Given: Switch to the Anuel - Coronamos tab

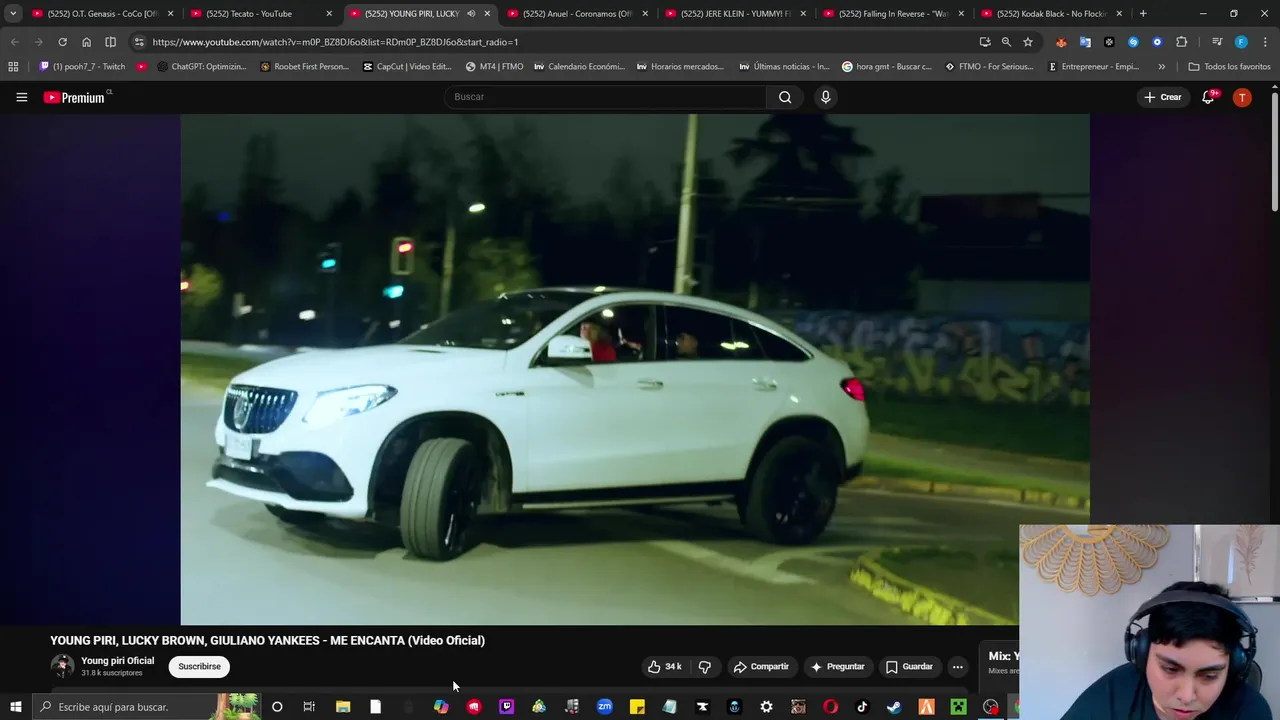Looking at the screenshot, I should [575, 14].
